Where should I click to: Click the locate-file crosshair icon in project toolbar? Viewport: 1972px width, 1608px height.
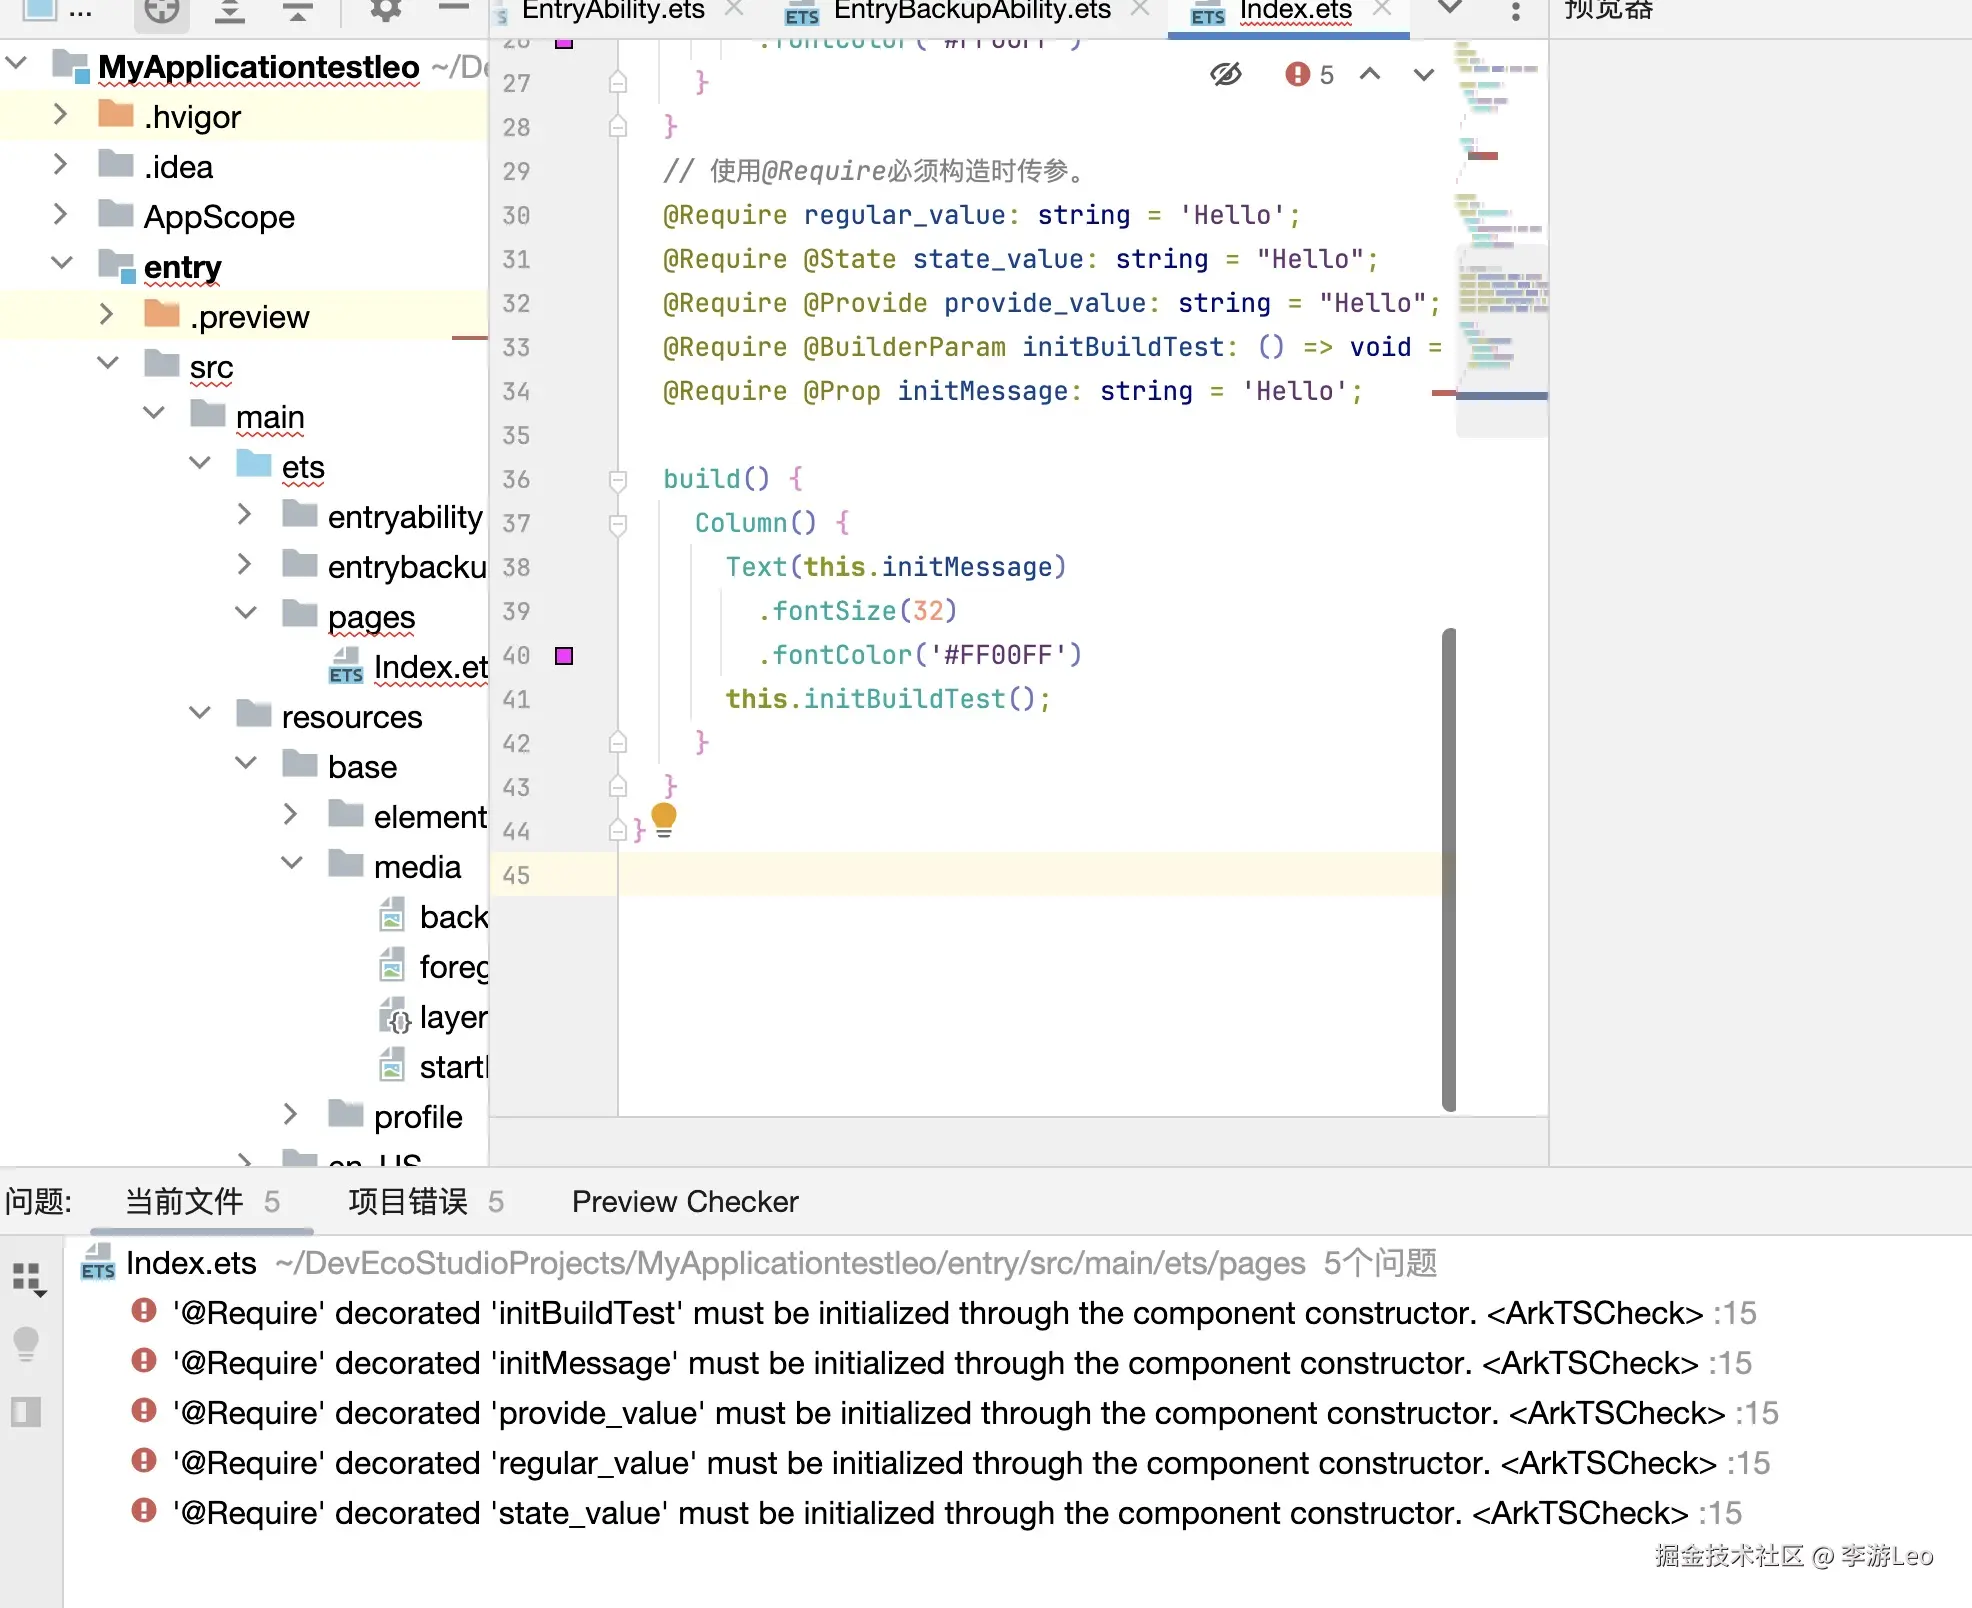161,11
